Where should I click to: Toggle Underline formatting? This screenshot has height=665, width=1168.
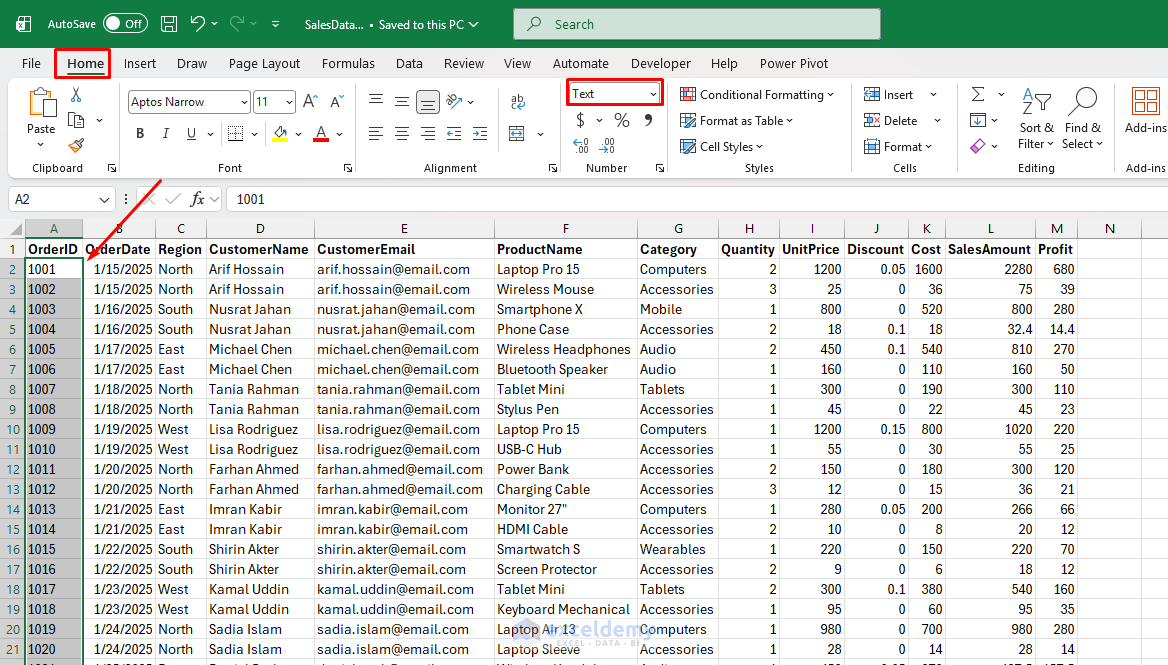pos(191,133)
